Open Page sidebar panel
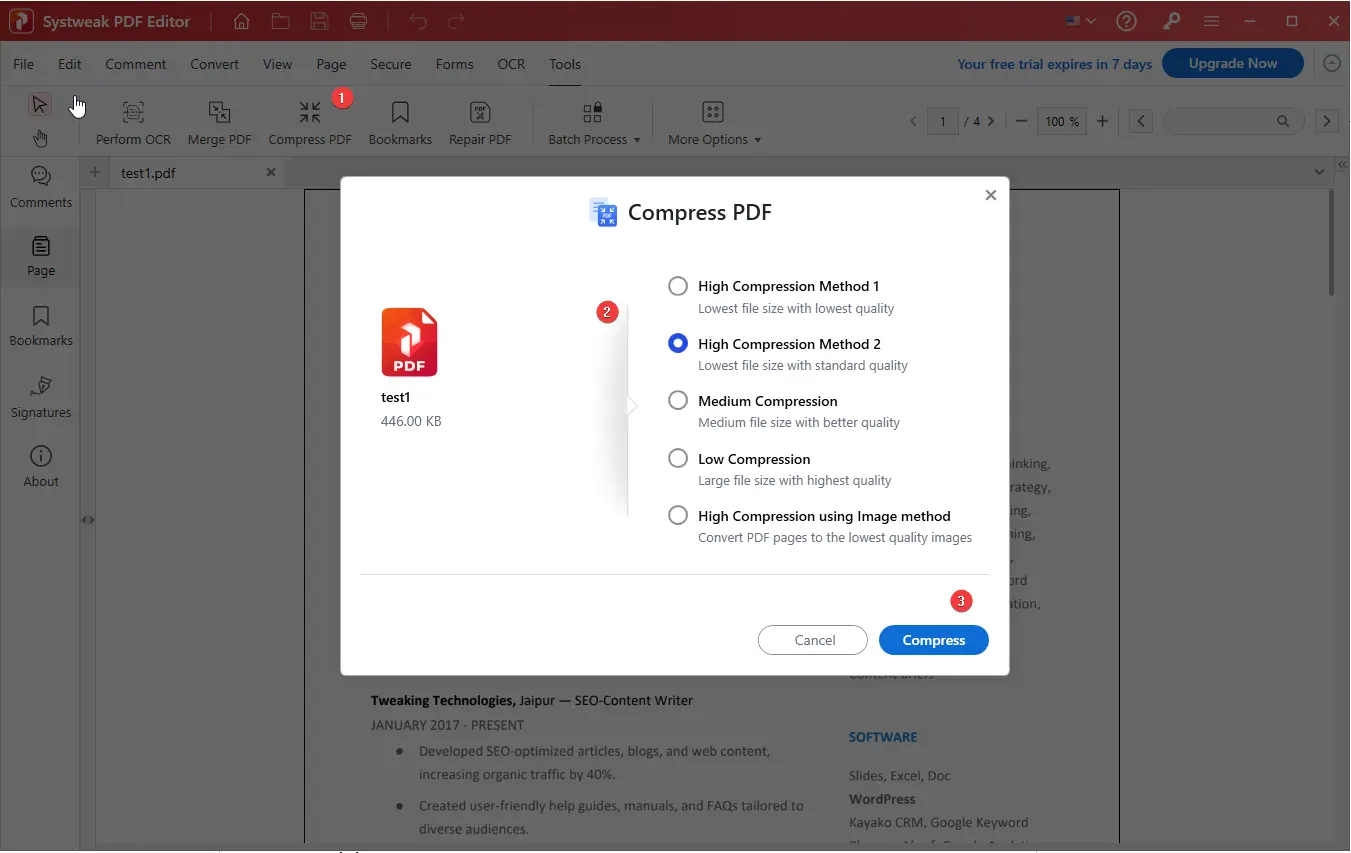 click(x=41, y=256)
